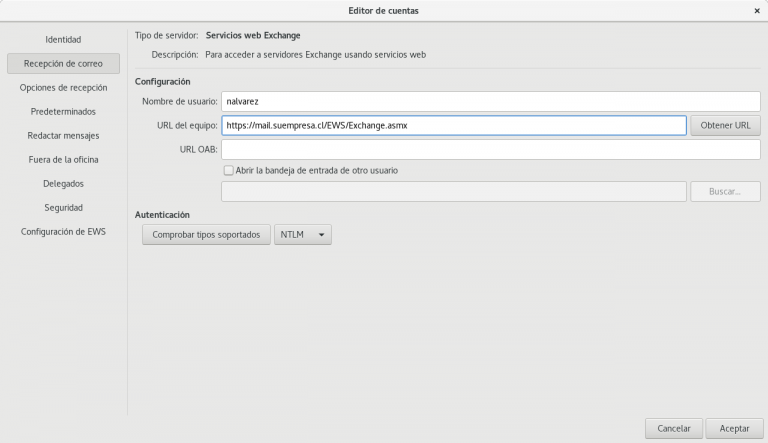Click the Autenticación section heading

point(162,215)
